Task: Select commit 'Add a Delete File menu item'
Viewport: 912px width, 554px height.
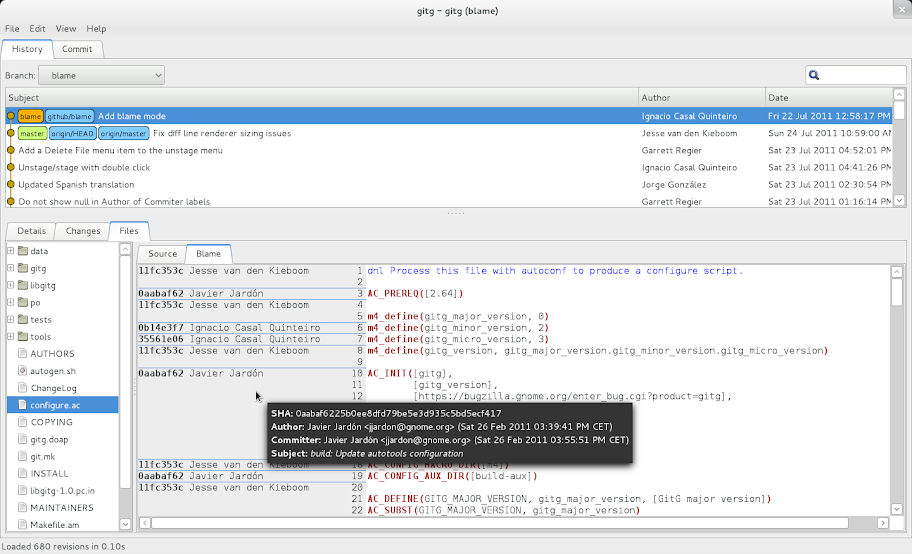Action: point(448,150)
